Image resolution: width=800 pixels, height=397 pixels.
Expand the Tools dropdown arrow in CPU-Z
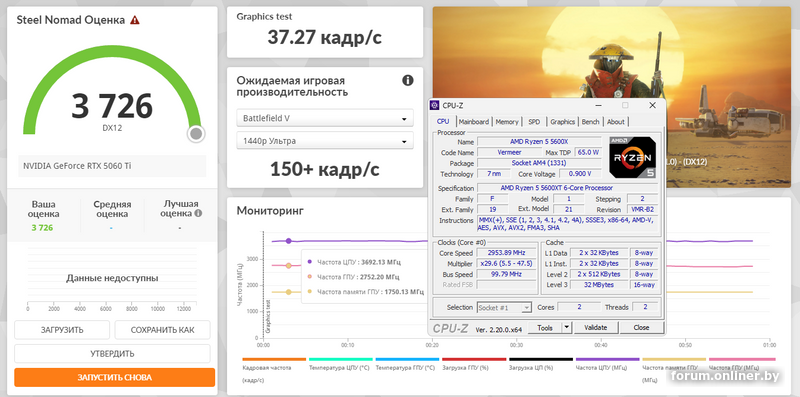click(567, 328)
